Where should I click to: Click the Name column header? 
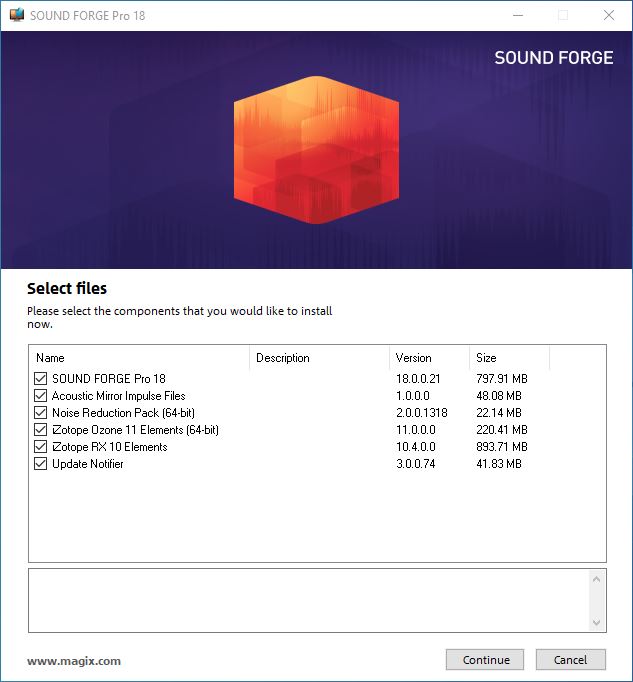click(x=139, y=358)
